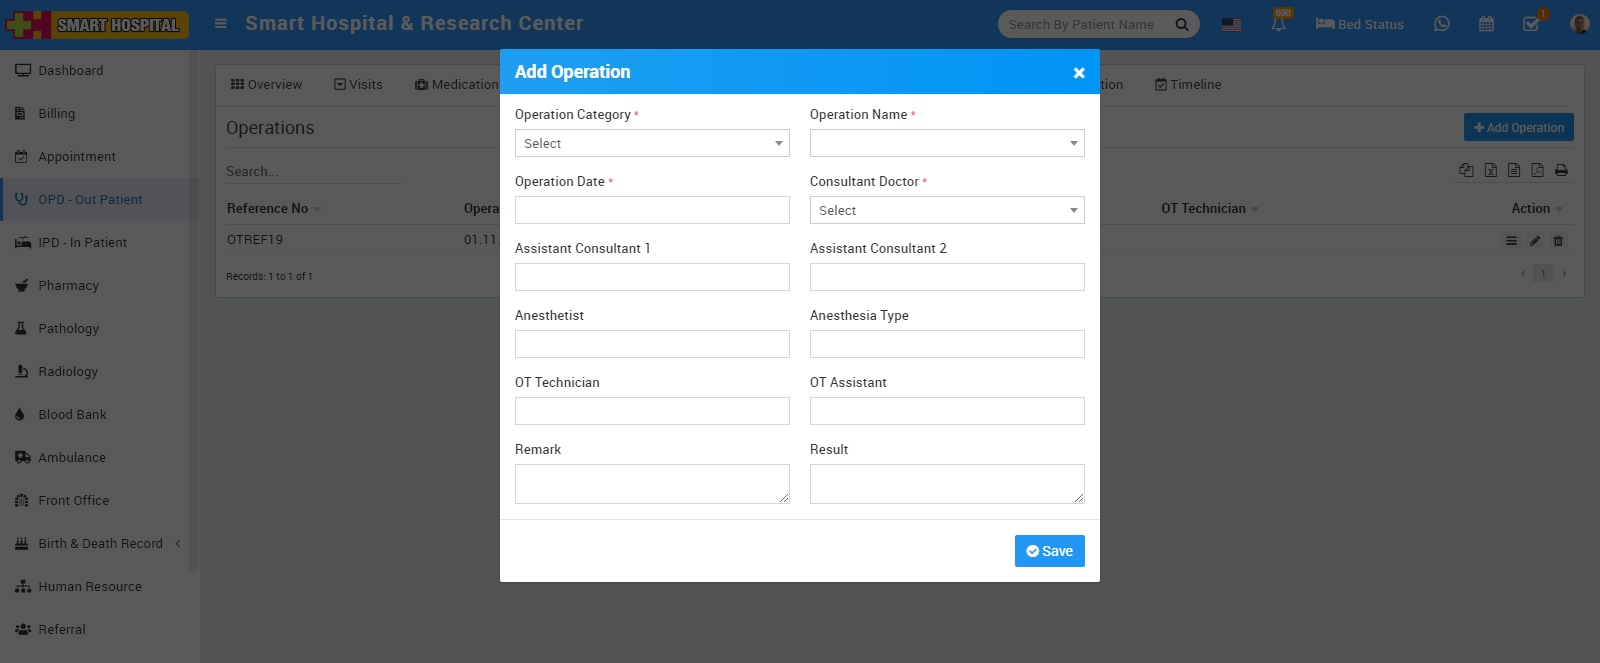1600x663 pixels.
Task: Click the language flag icon
Action: click(x=1231, y=24)
